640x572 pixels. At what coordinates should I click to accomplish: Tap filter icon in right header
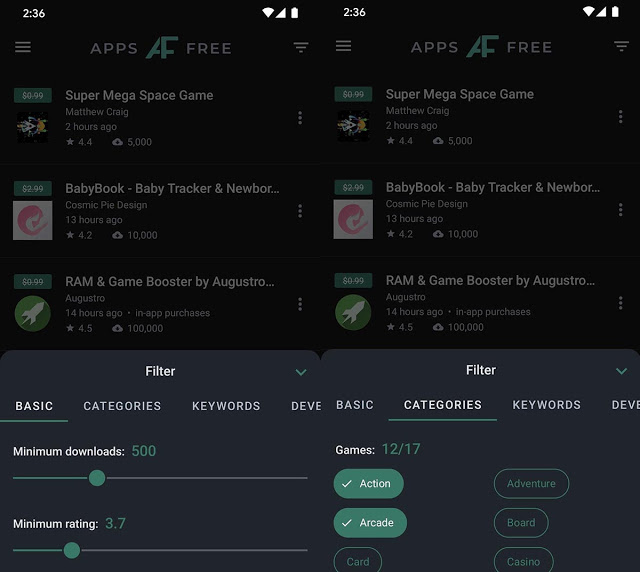point(621,46)
